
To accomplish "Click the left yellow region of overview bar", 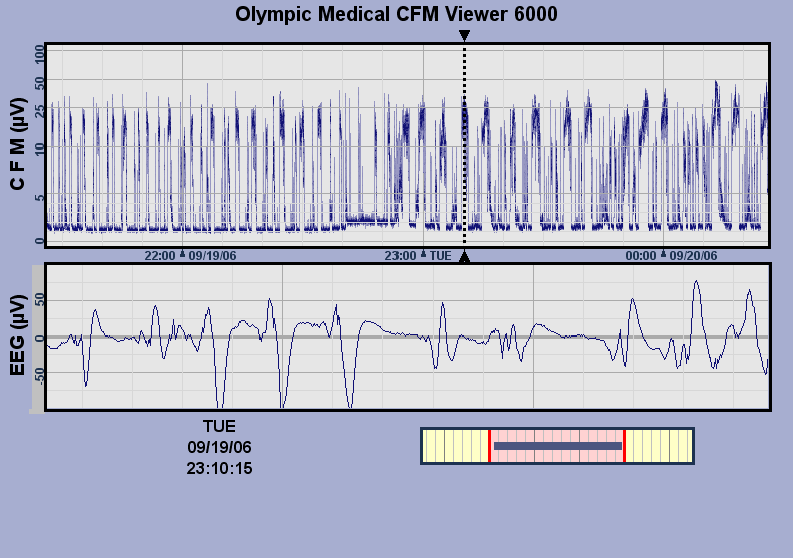I will coord(455,446).
